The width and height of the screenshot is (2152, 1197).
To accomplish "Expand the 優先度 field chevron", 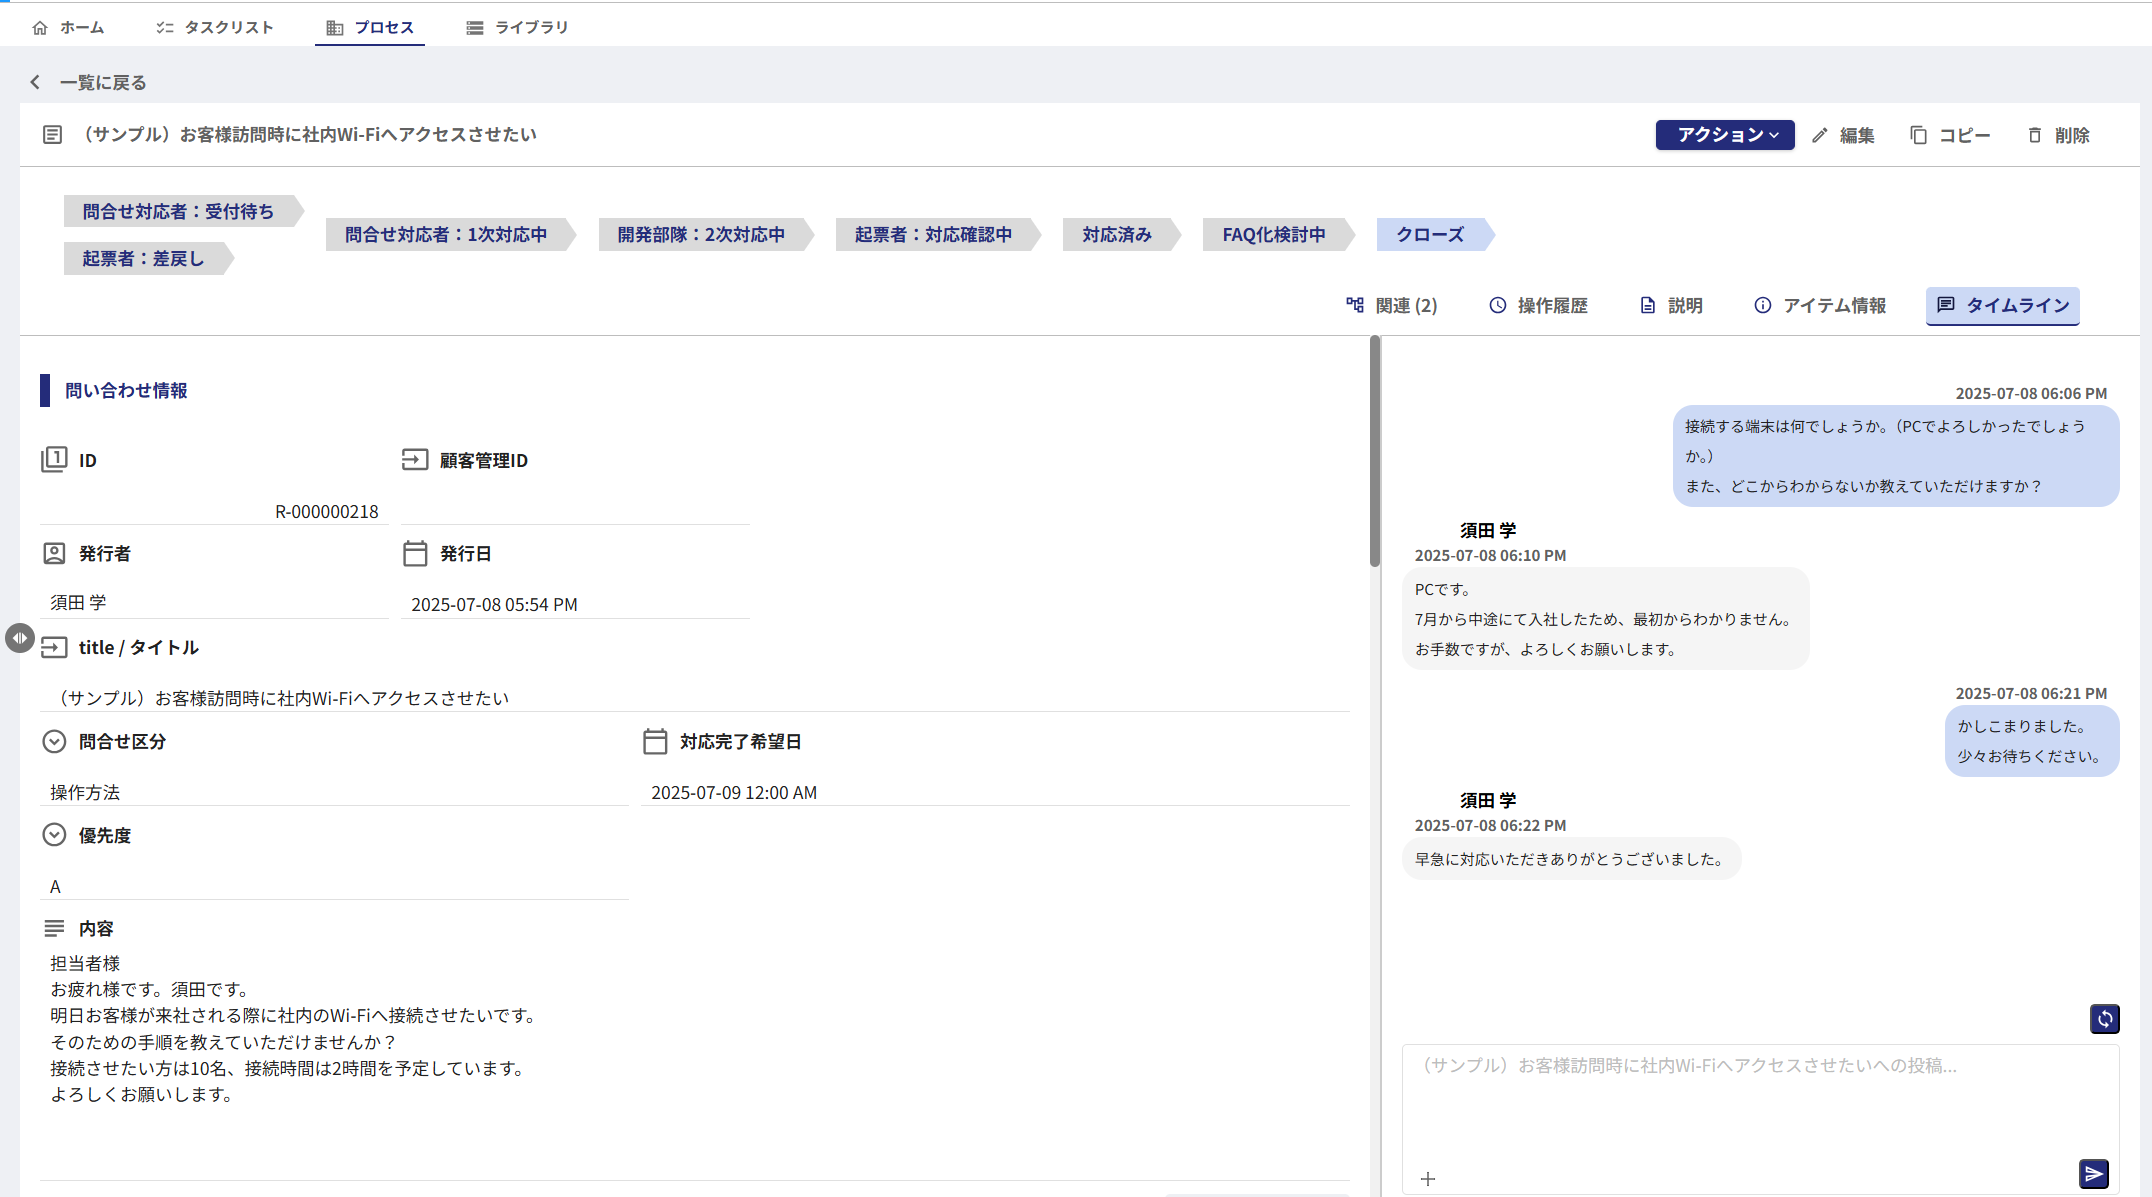I will tap(54, 835).
